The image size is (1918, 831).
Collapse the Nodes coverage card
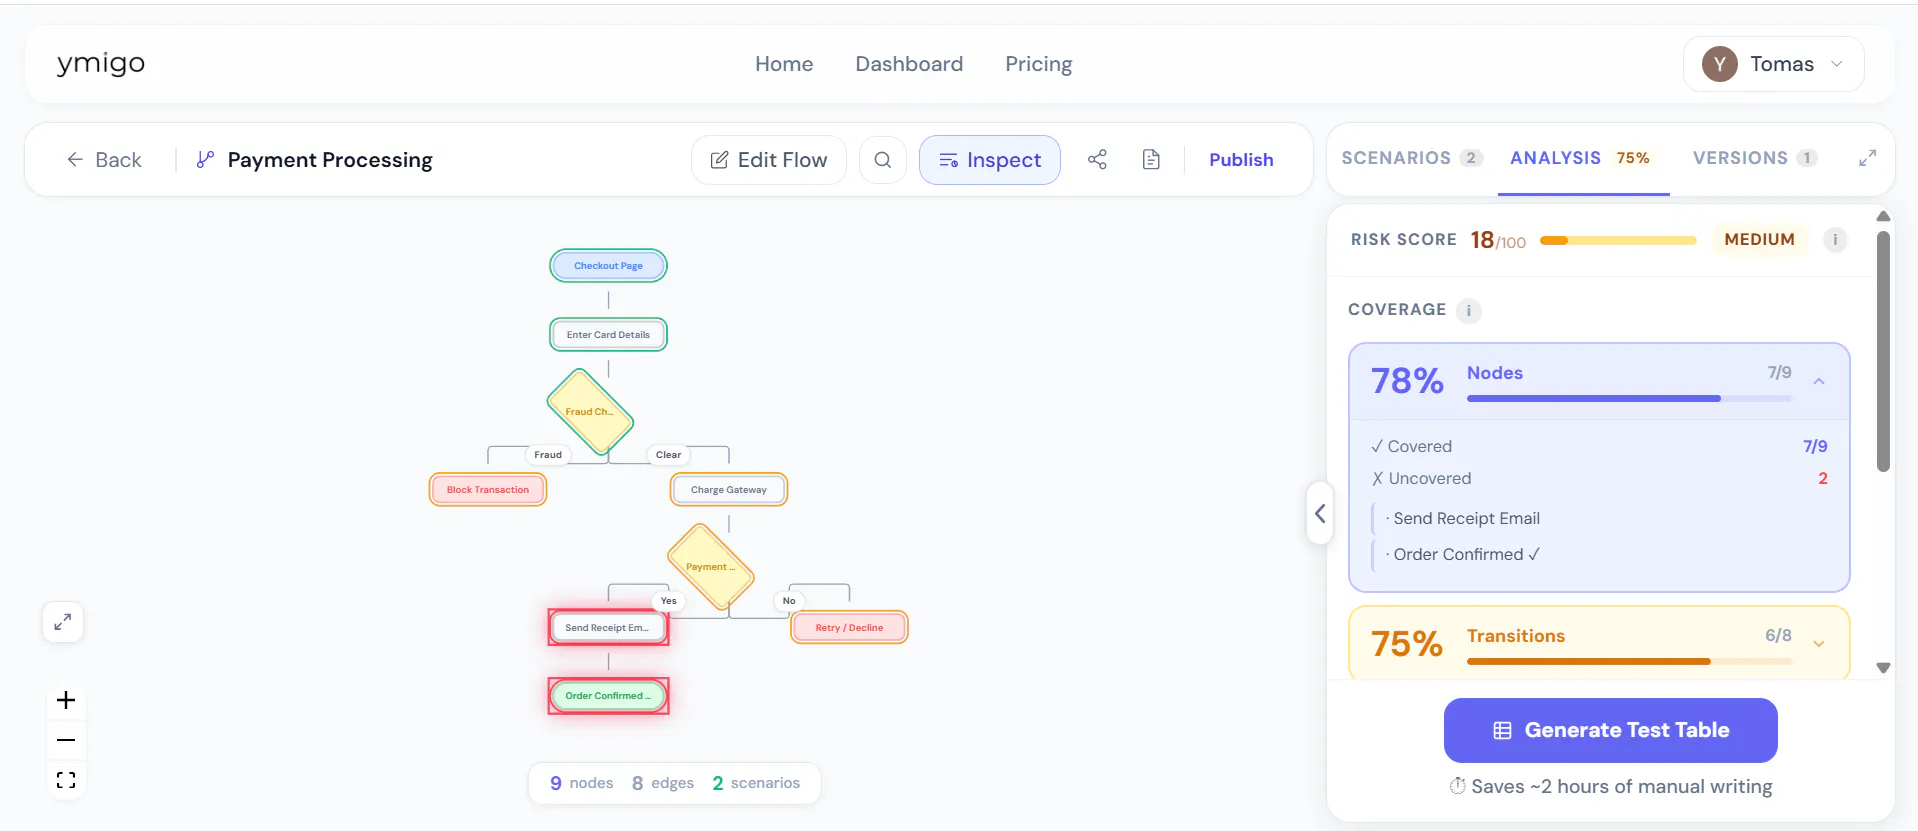(x=1819, y=381)
